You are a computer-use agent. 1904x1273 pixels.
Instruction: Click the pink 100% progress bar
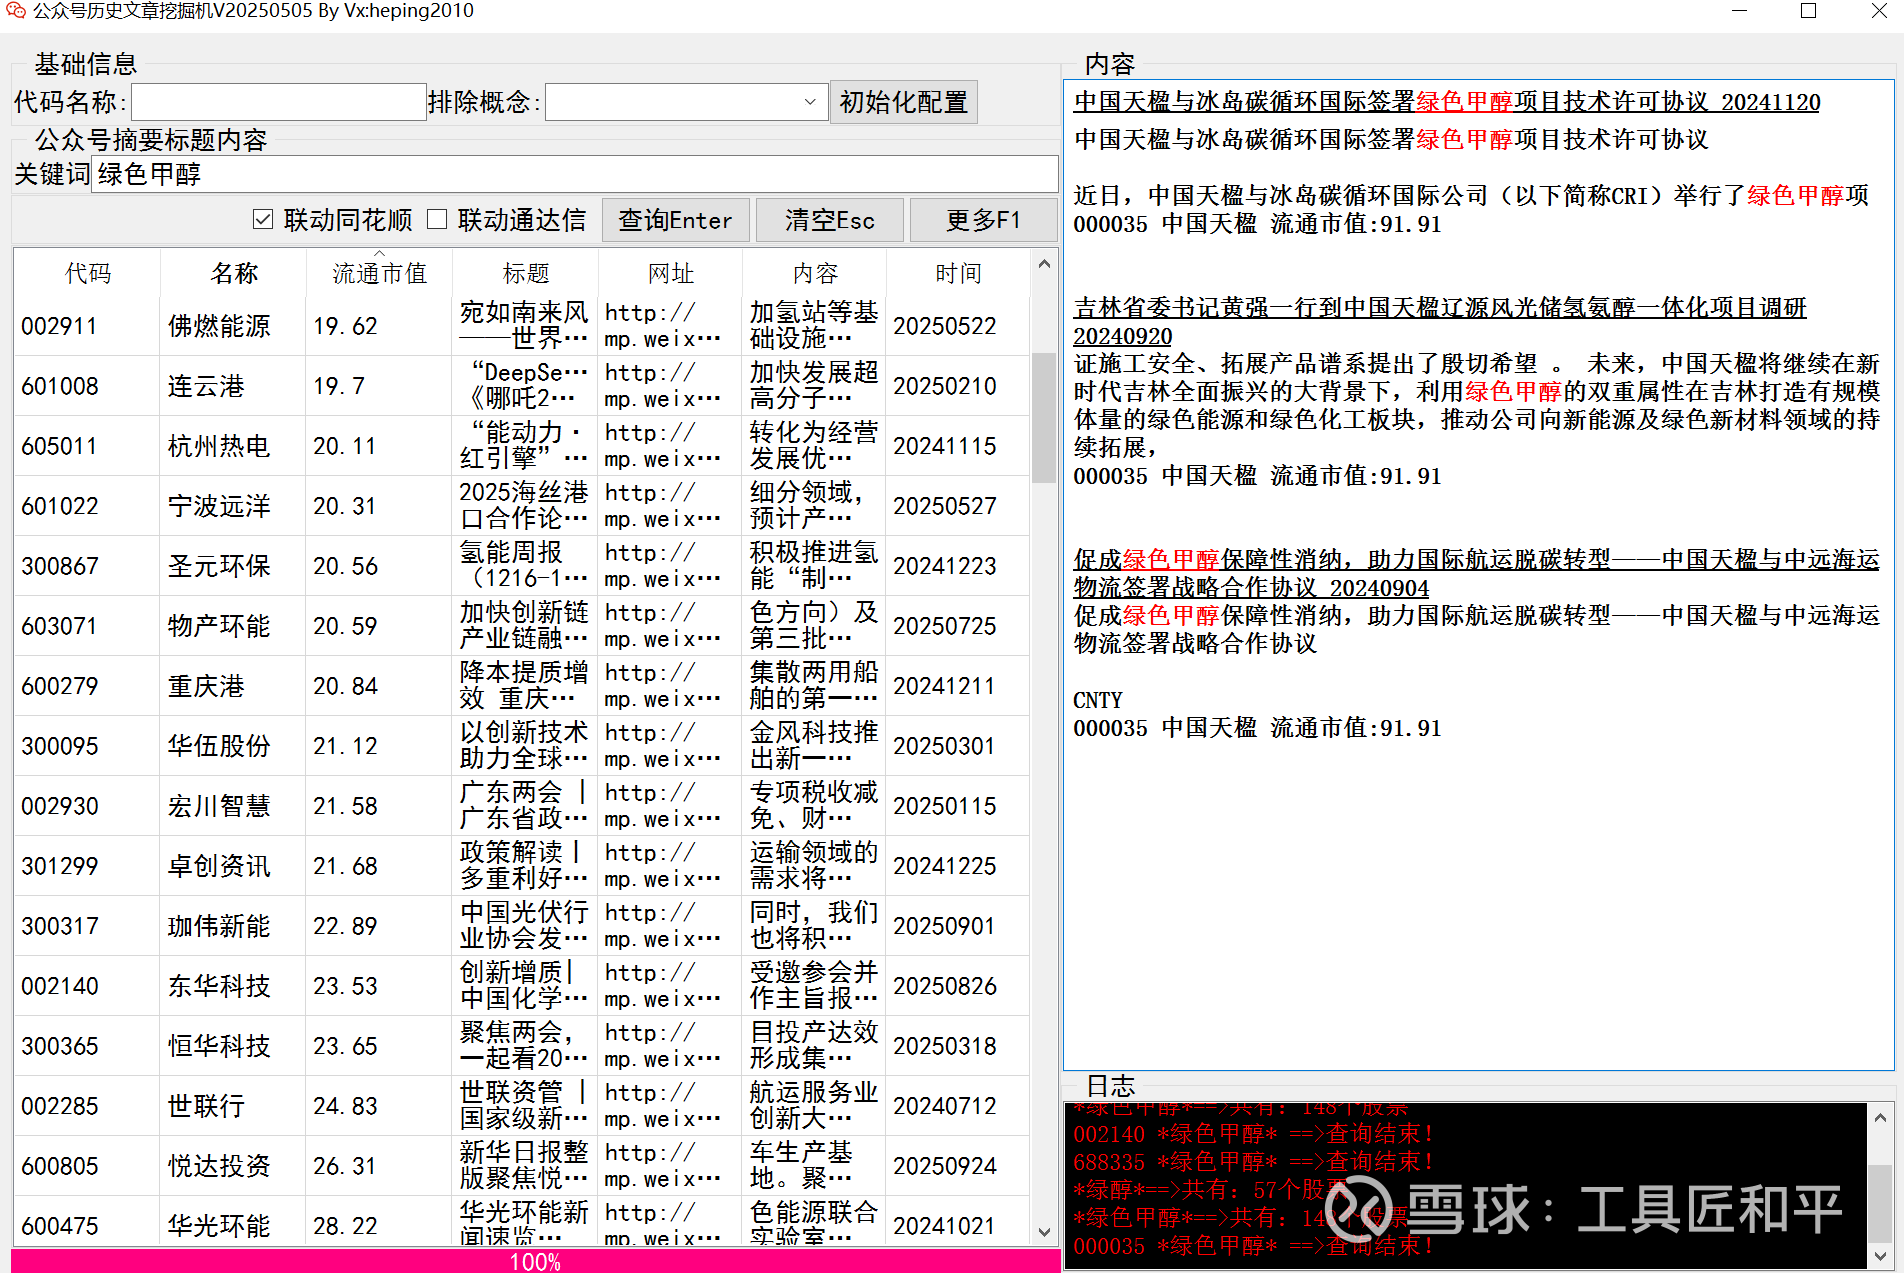point(536,1261)
